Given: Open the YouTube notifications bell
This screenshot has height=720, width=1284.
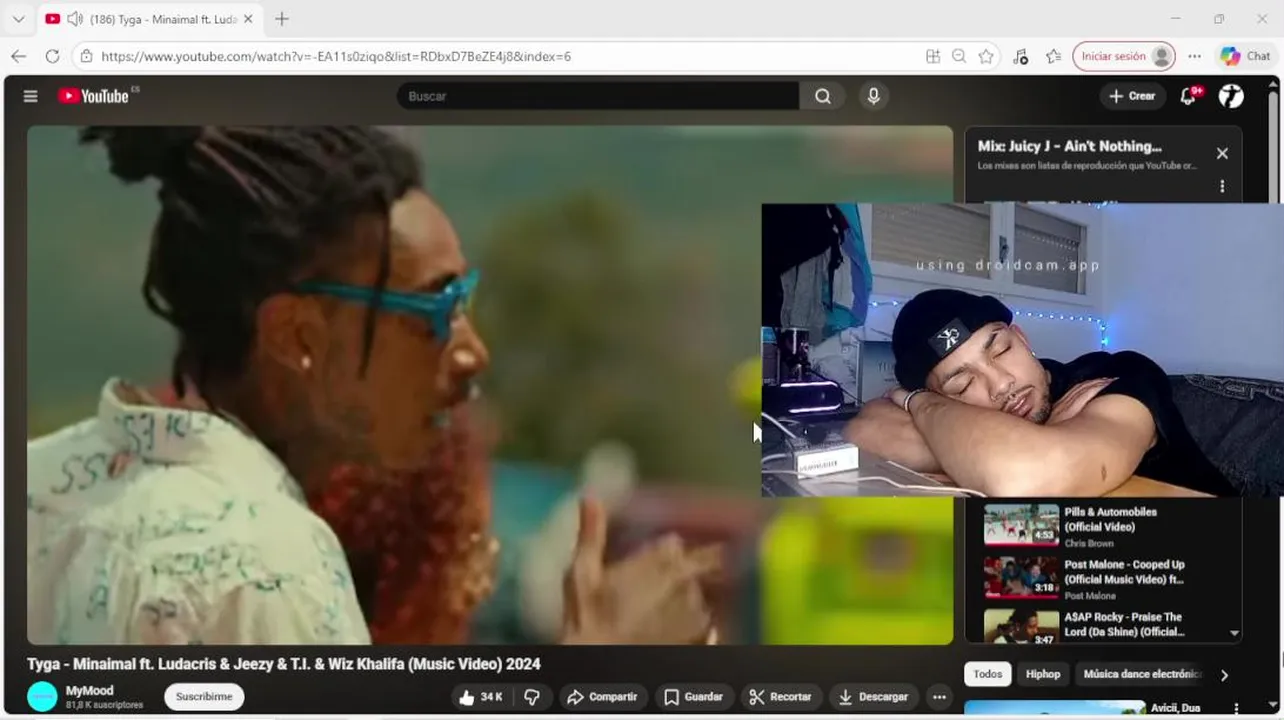Looking at the screenshot, I should (x=1189, y=96).
